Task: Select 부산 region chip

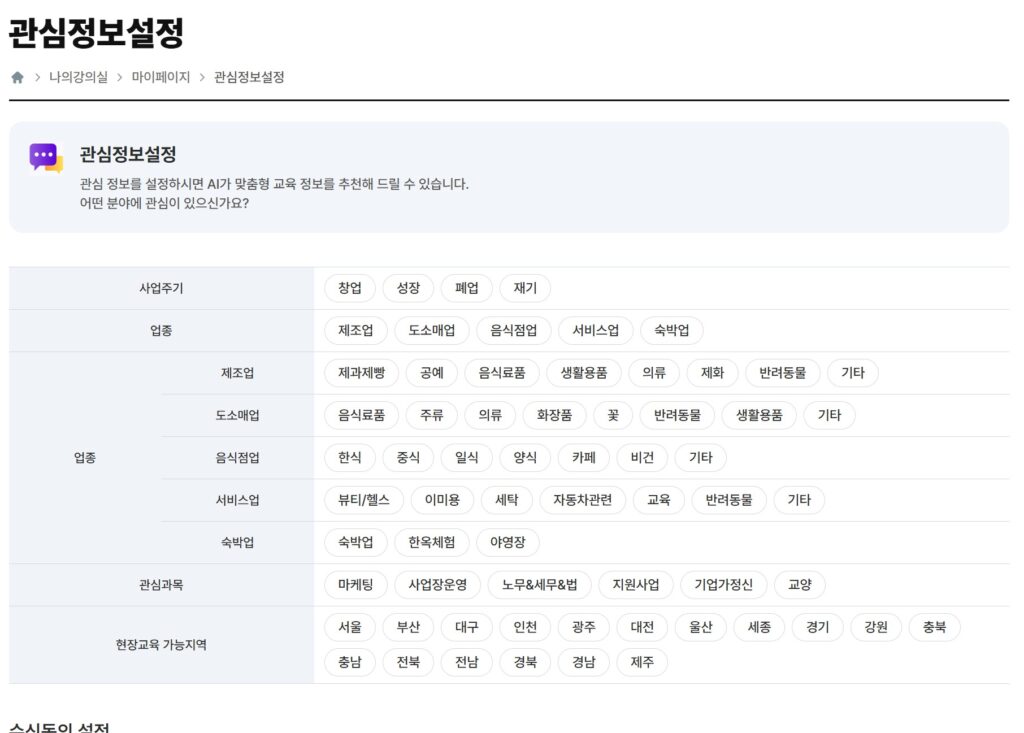Action: coord(408,627)
